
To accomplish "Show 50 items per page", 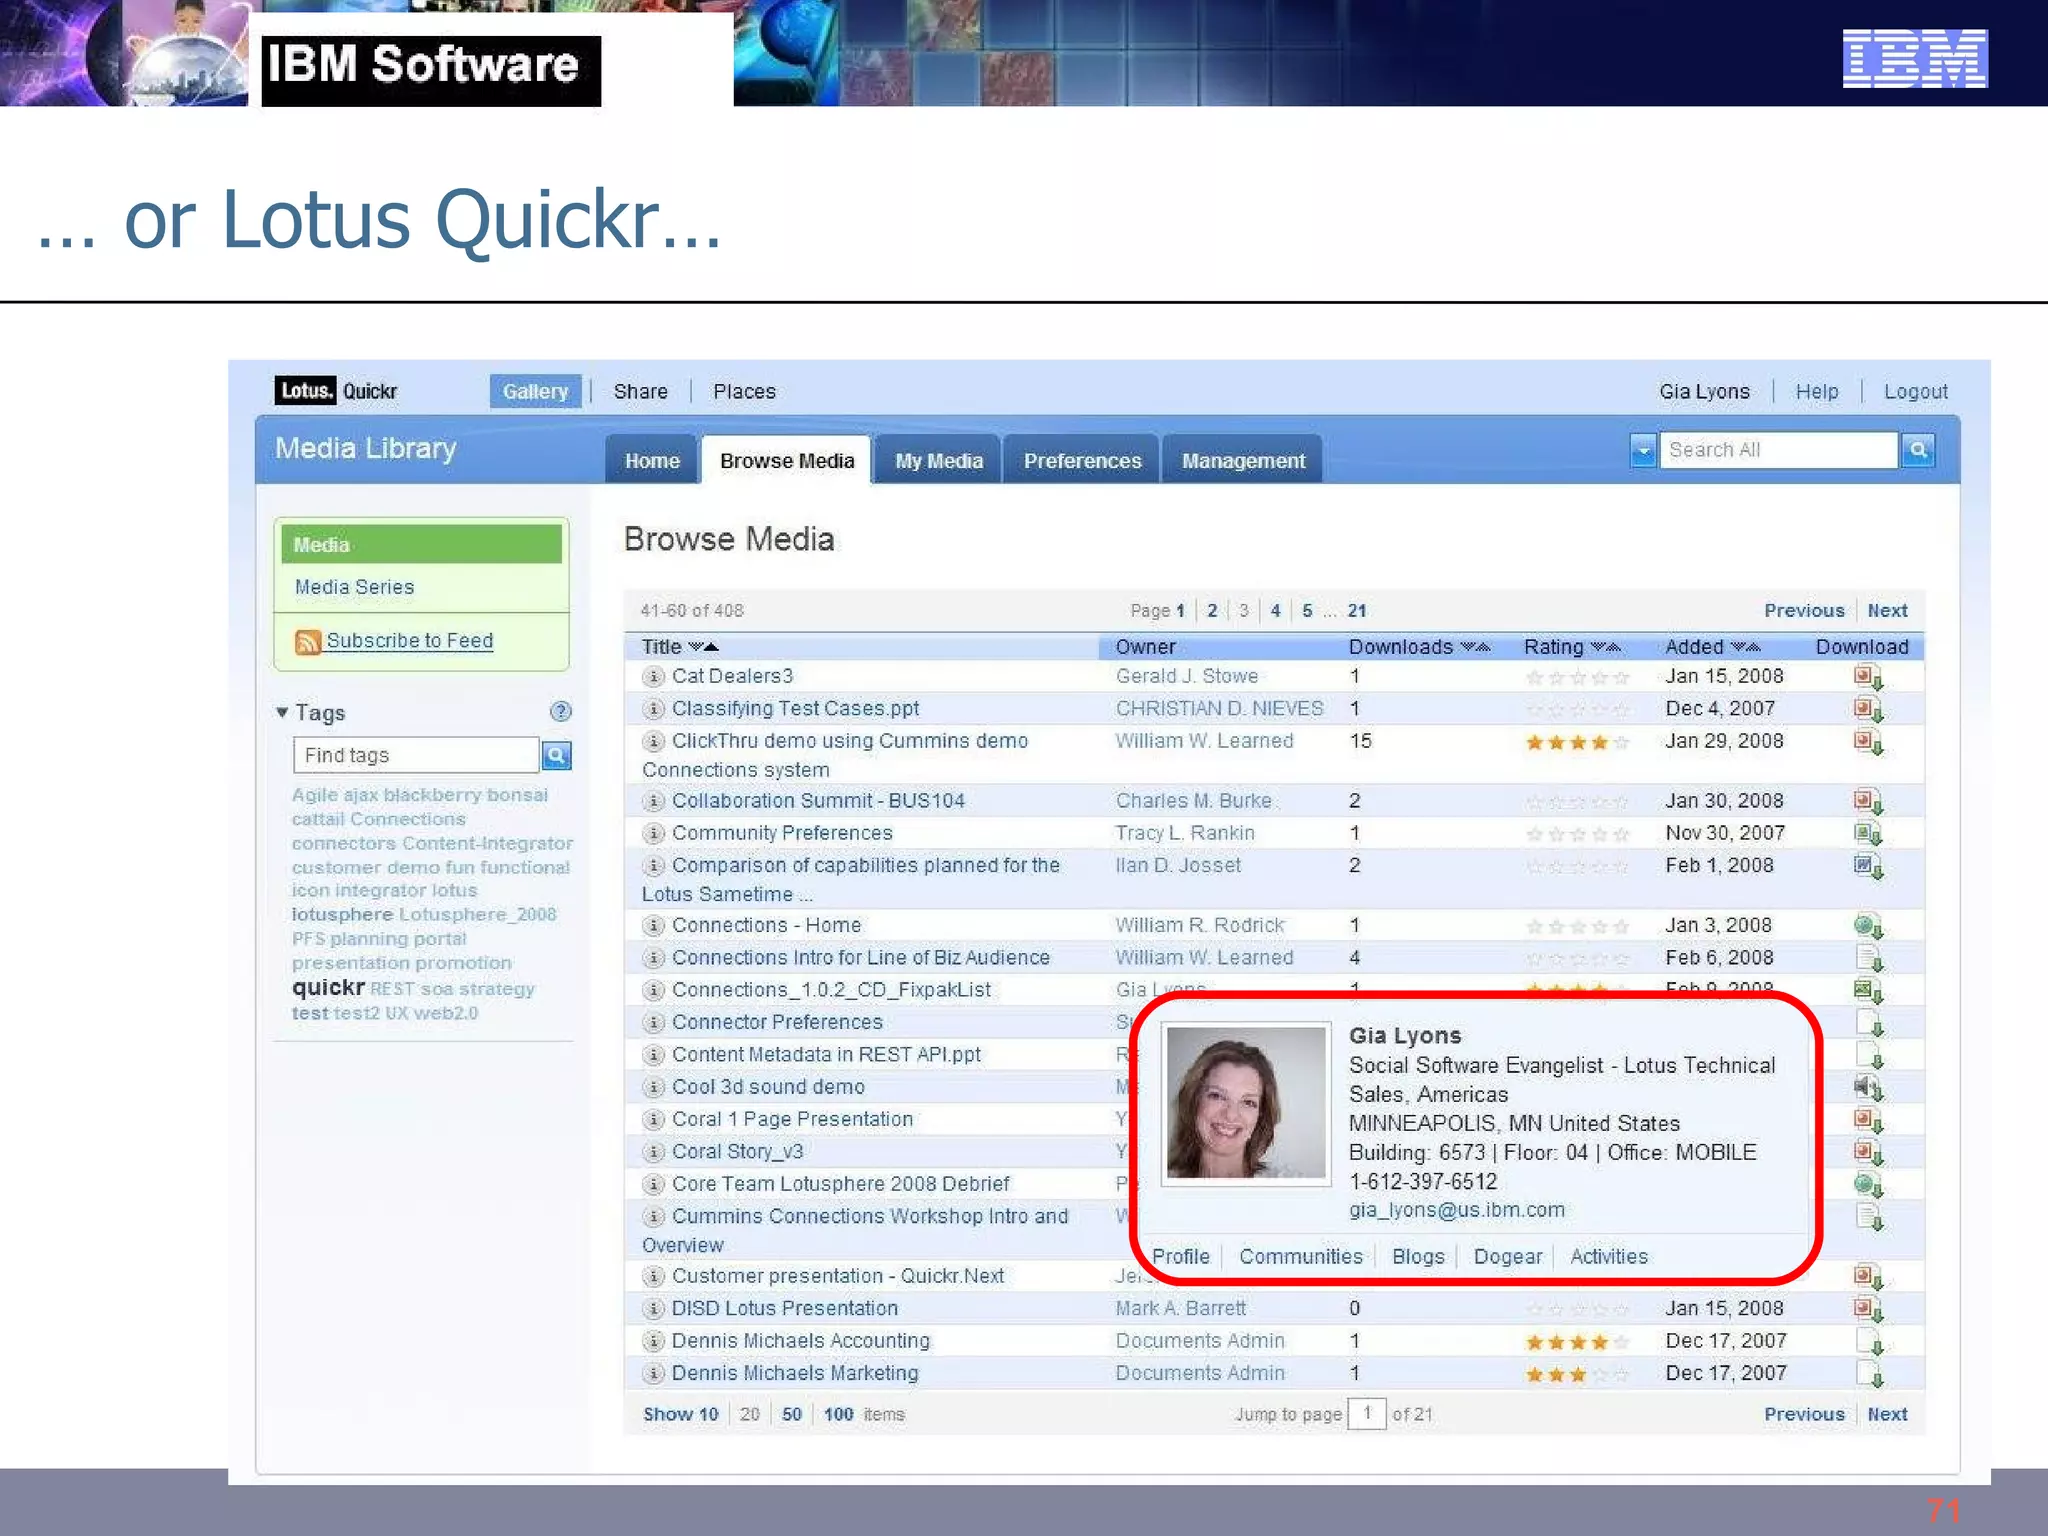I will (x=791, y=1414).
